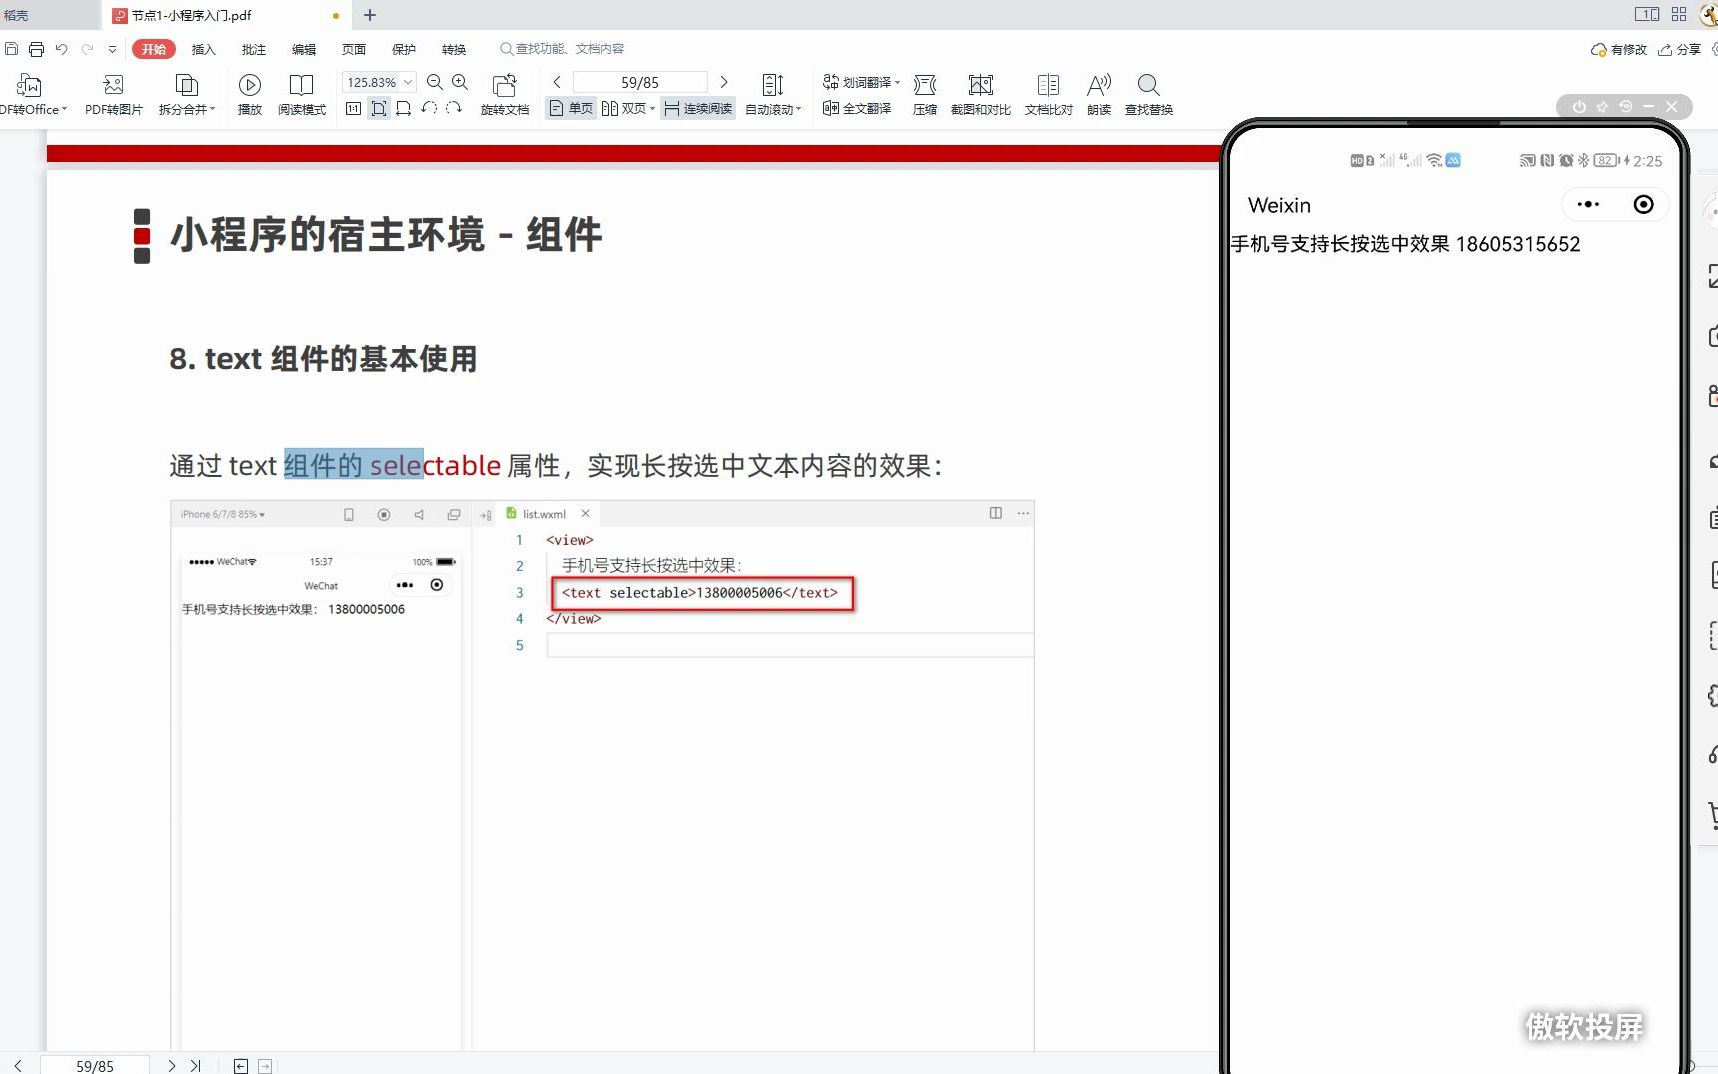Expand the quick access toolbar dropdown
Screen dimensions: 1718x1074
[x=112, y=49]
